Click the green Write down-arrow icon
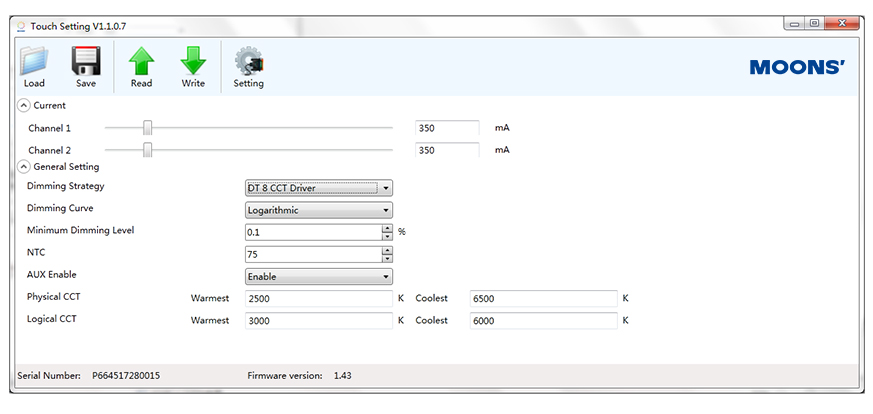Image resolution: width=873 pixels, height=414 pixels. 193,62
